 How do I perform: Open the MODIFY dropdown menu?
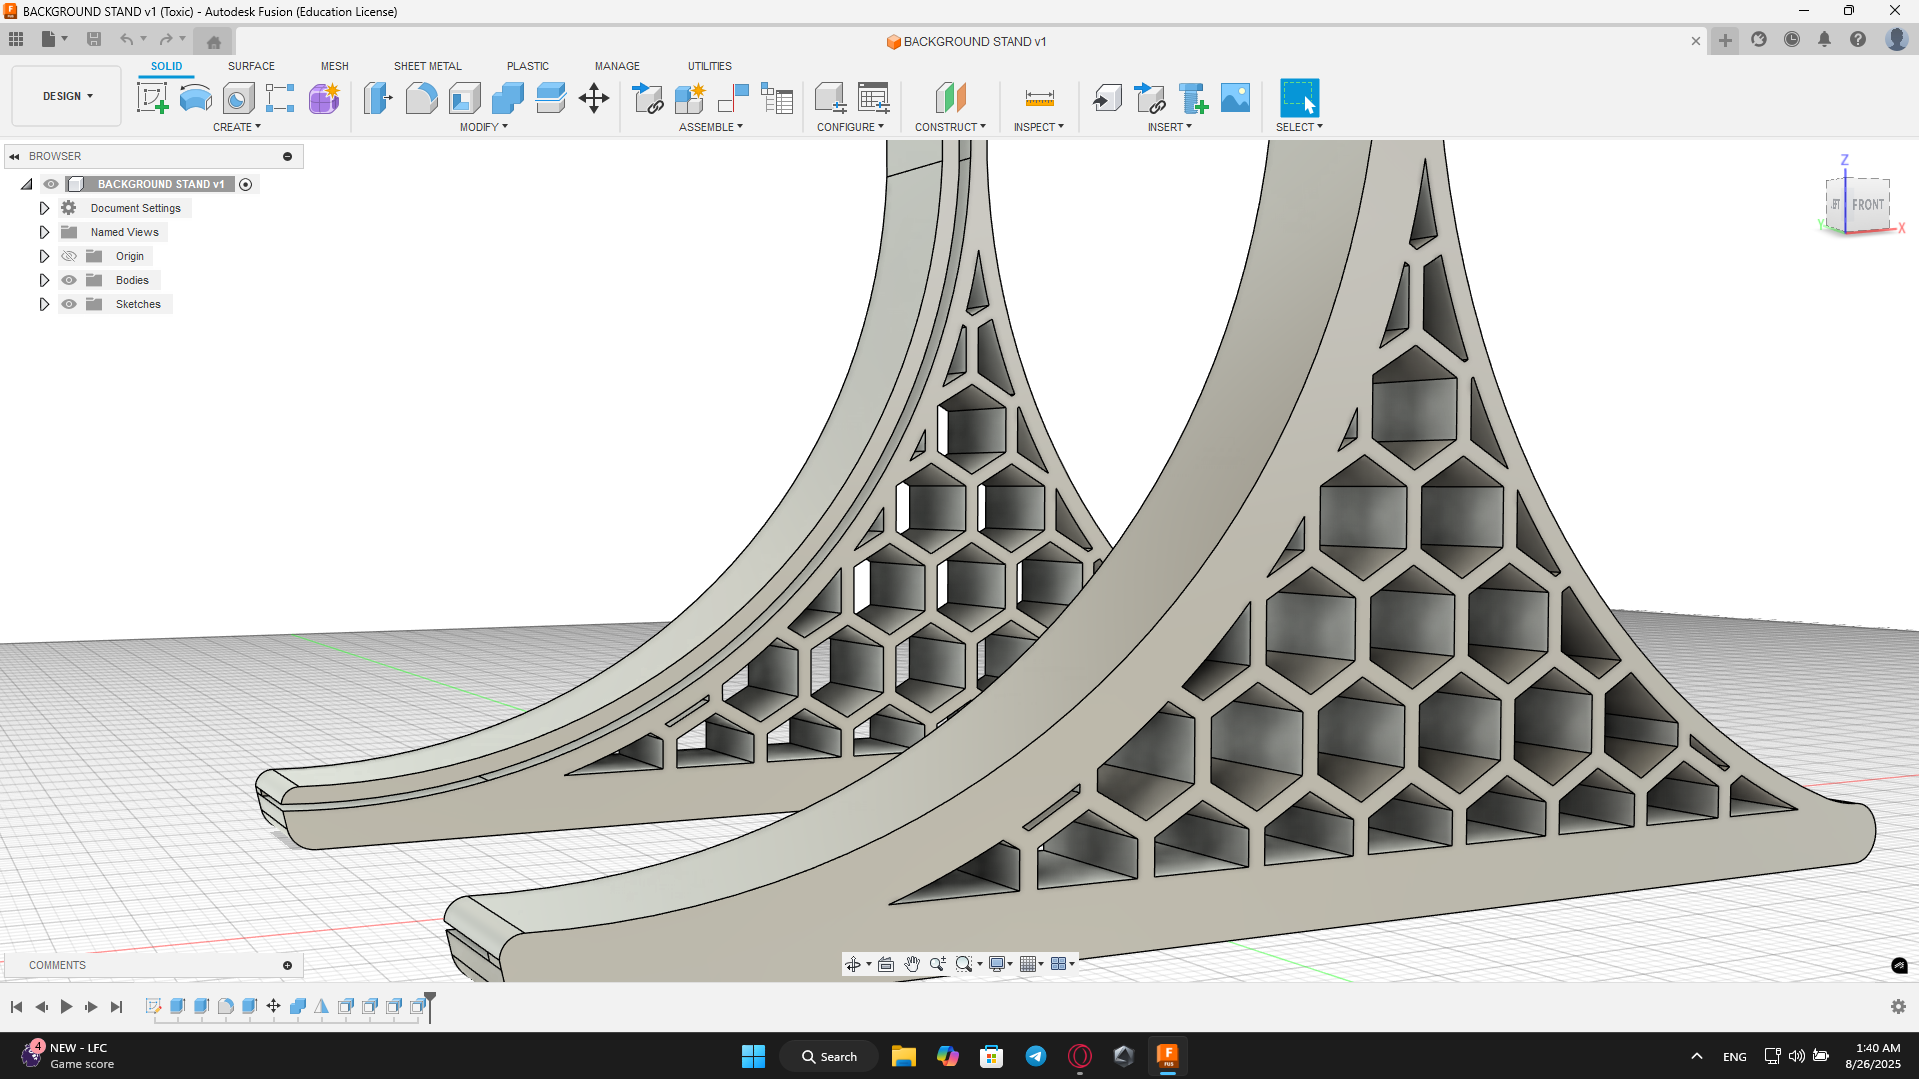[484, 127]
